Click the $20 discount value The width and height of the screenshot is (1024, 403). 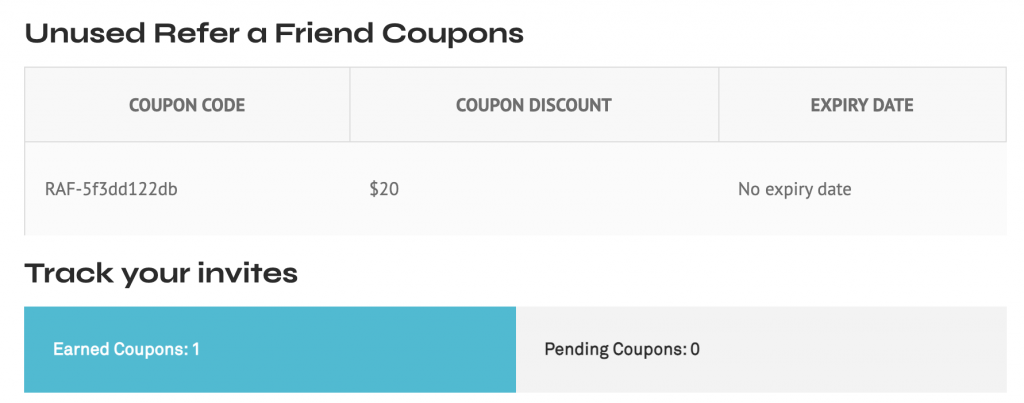(x=384, y=189)
